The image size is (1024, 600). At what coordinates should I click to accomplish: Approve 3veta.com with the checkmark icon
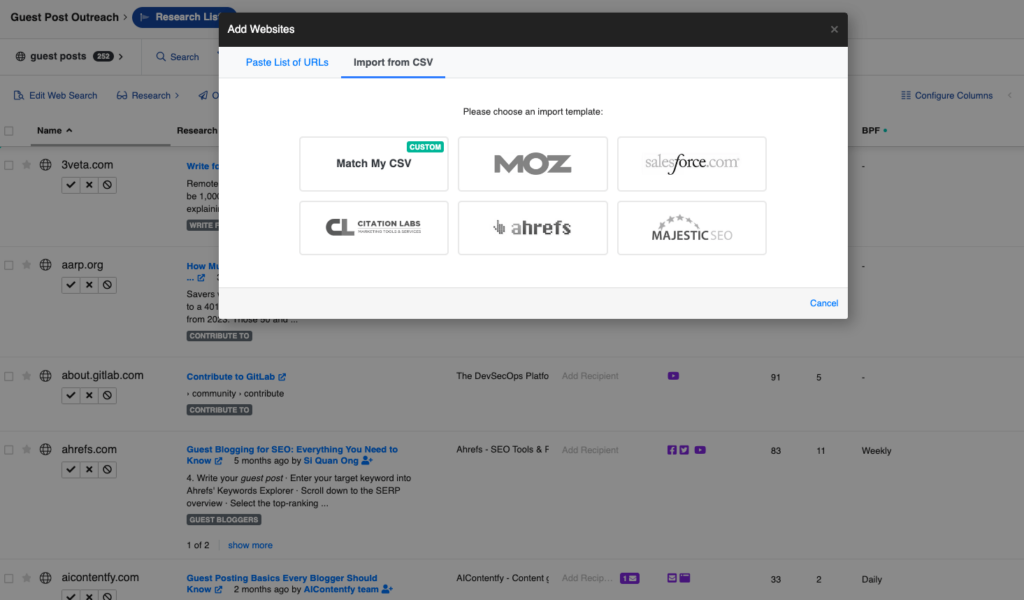[70, 184]
